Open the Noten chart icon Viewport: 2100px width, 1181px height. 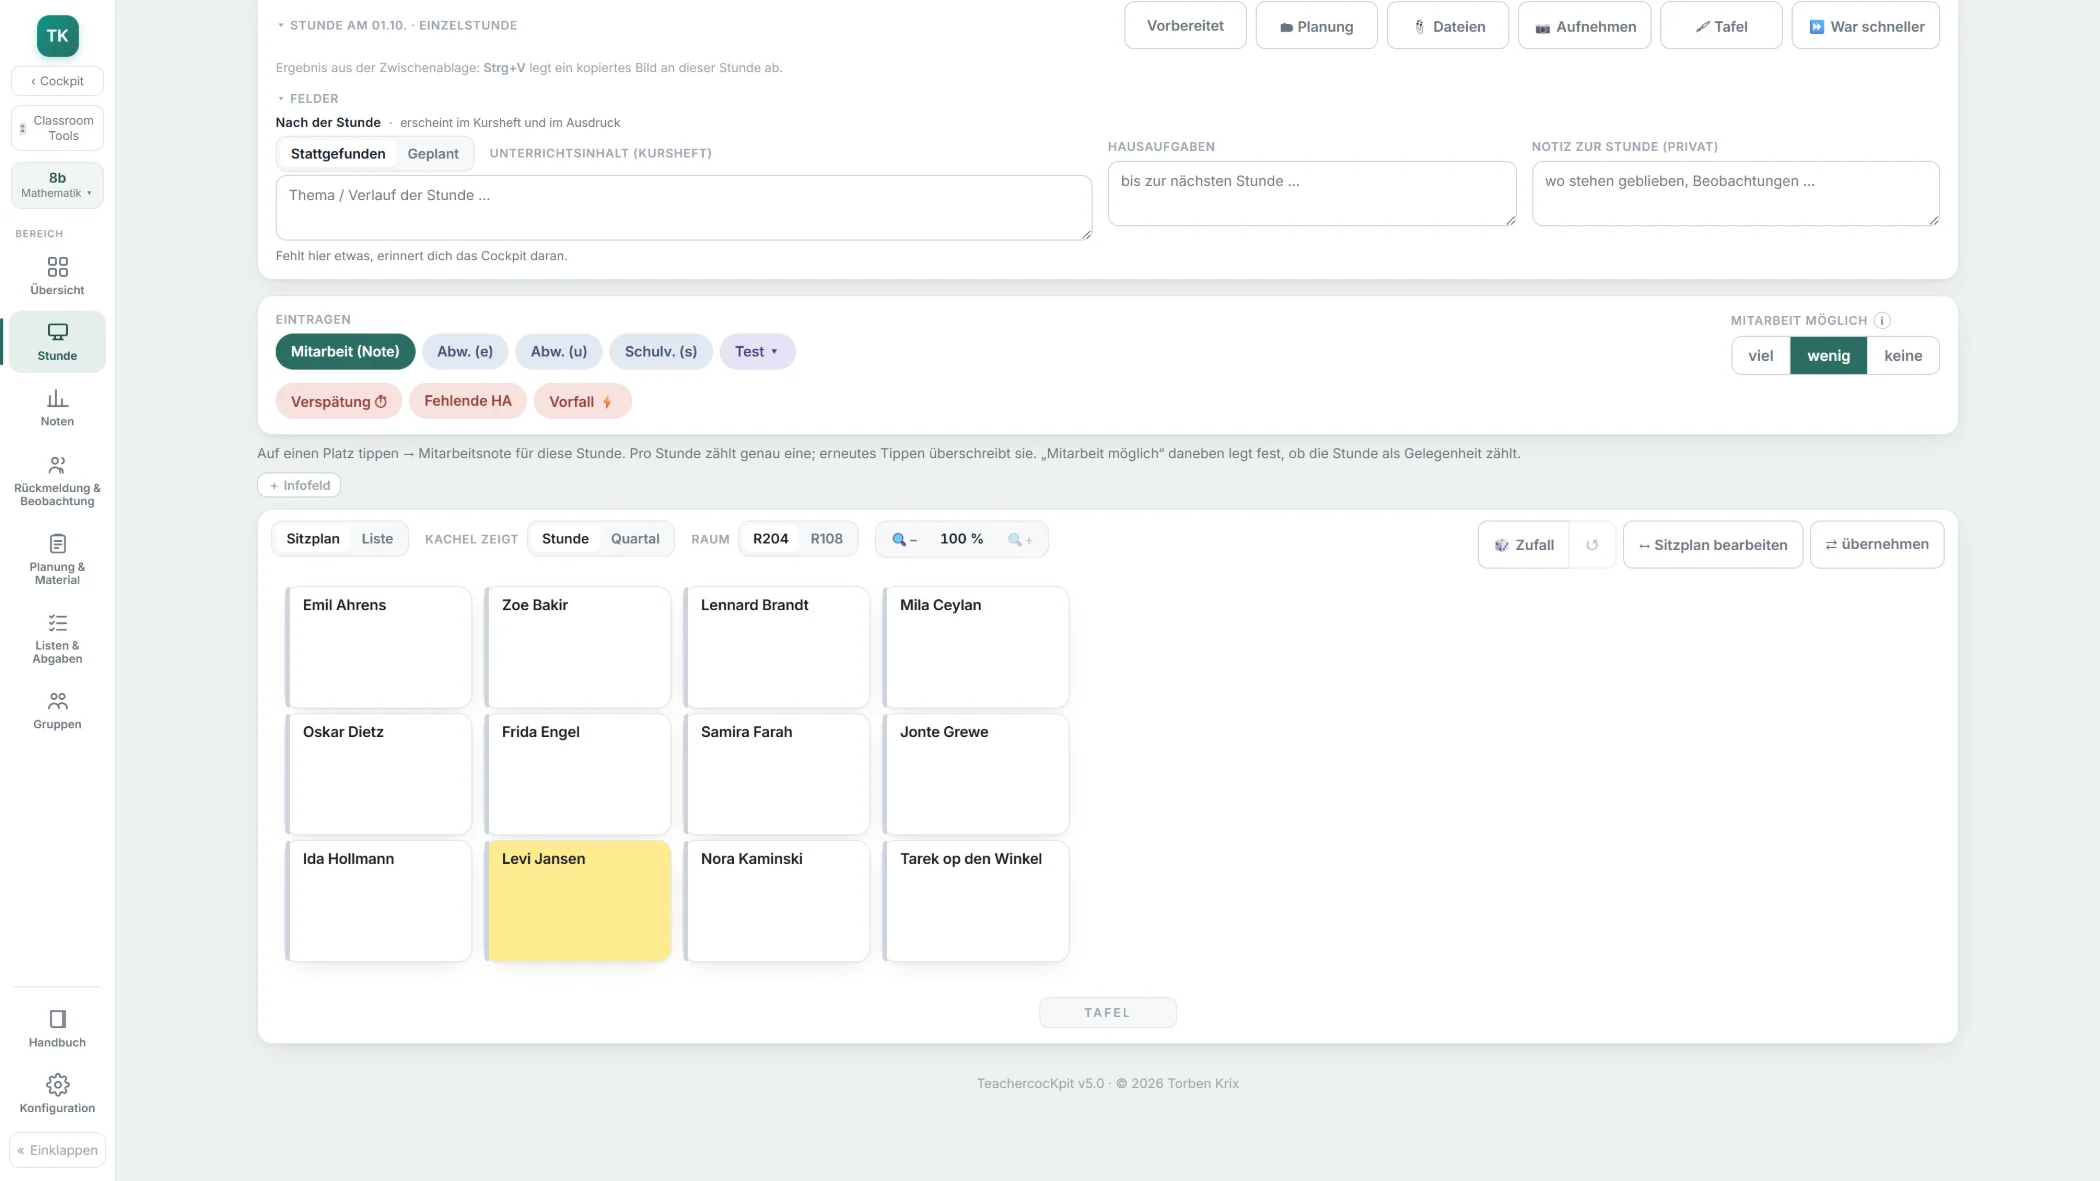(x=57, y=399)
